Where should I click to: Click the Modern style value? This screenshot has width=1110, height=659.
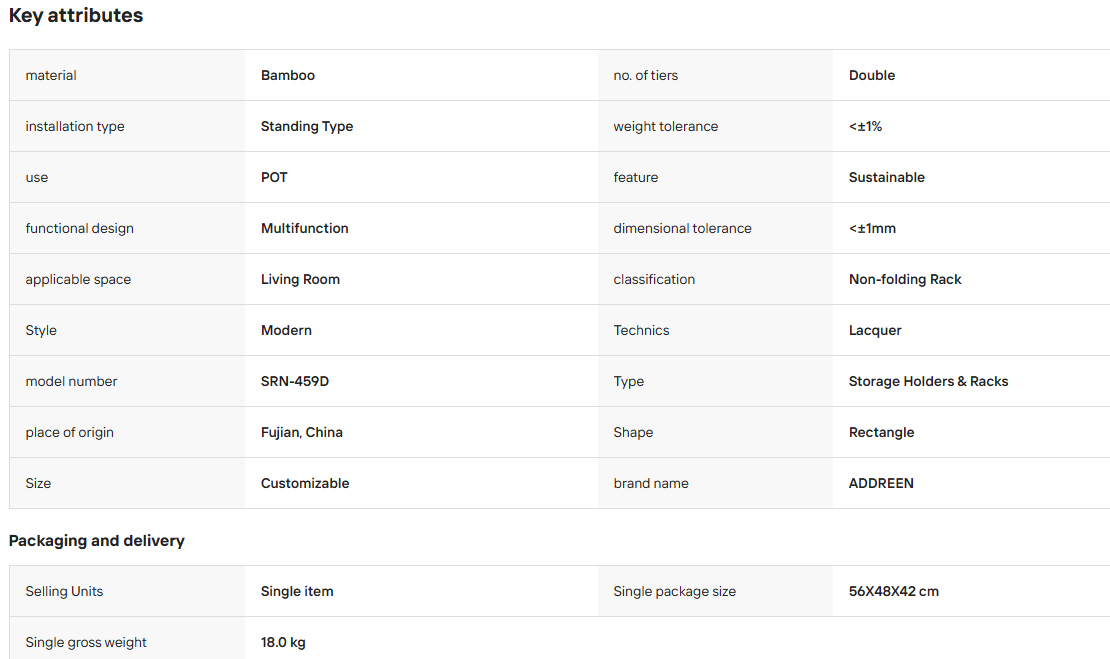[286, 330]
